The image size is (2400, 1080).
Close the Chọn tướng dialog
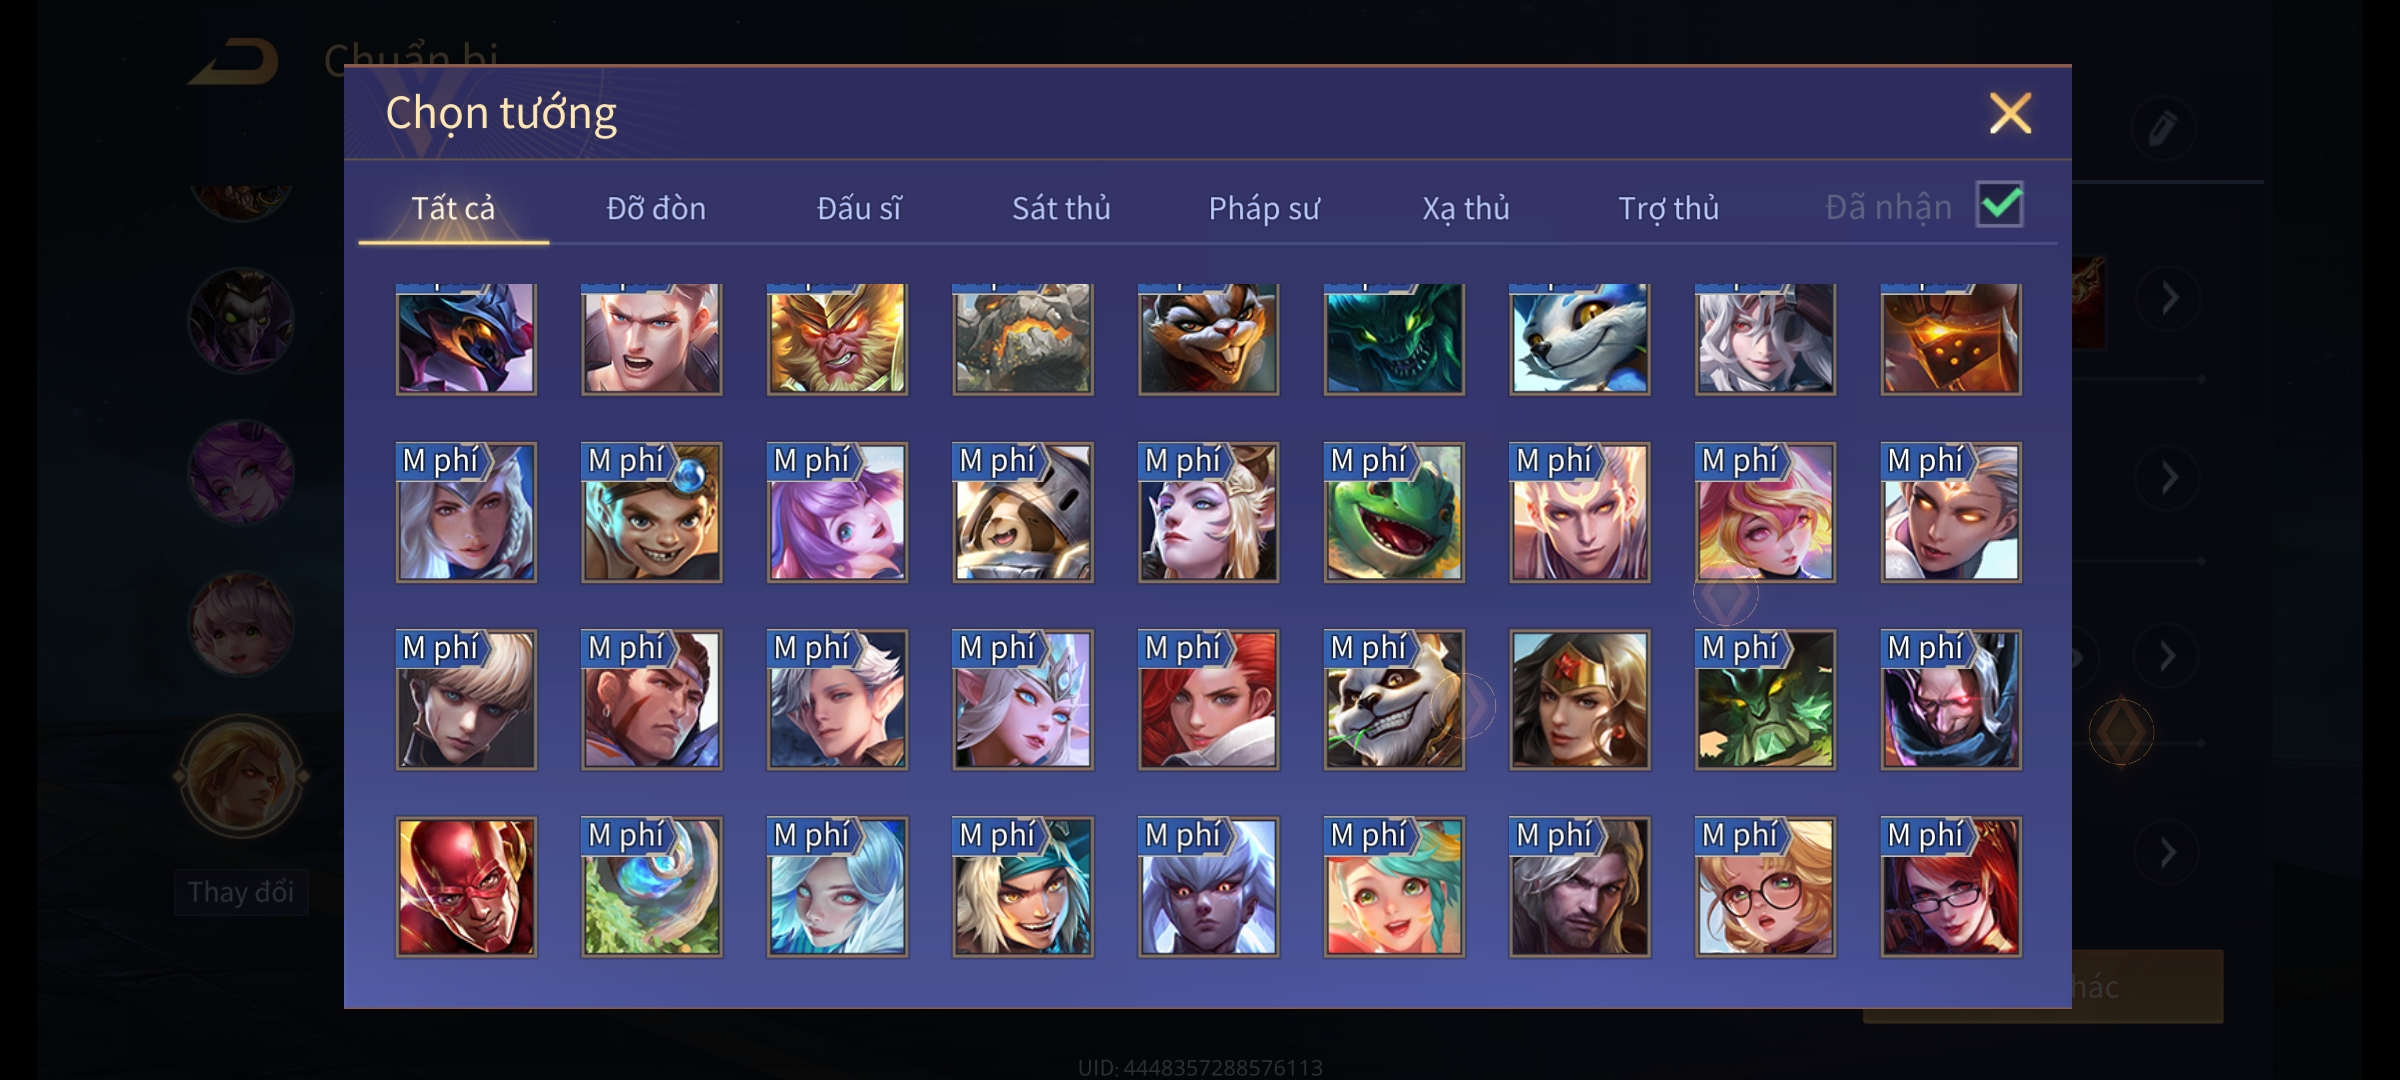(x=2010, y=113)
